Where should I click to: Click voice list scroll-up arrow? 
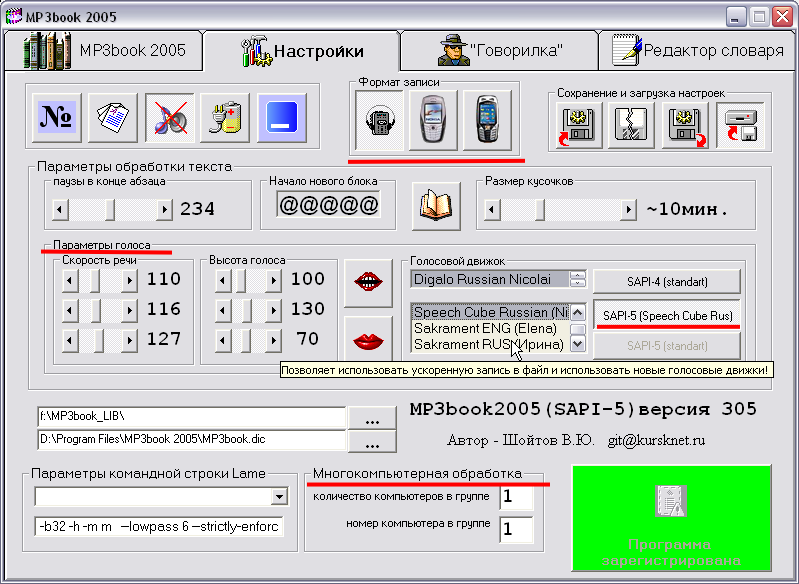pos(578,312)
